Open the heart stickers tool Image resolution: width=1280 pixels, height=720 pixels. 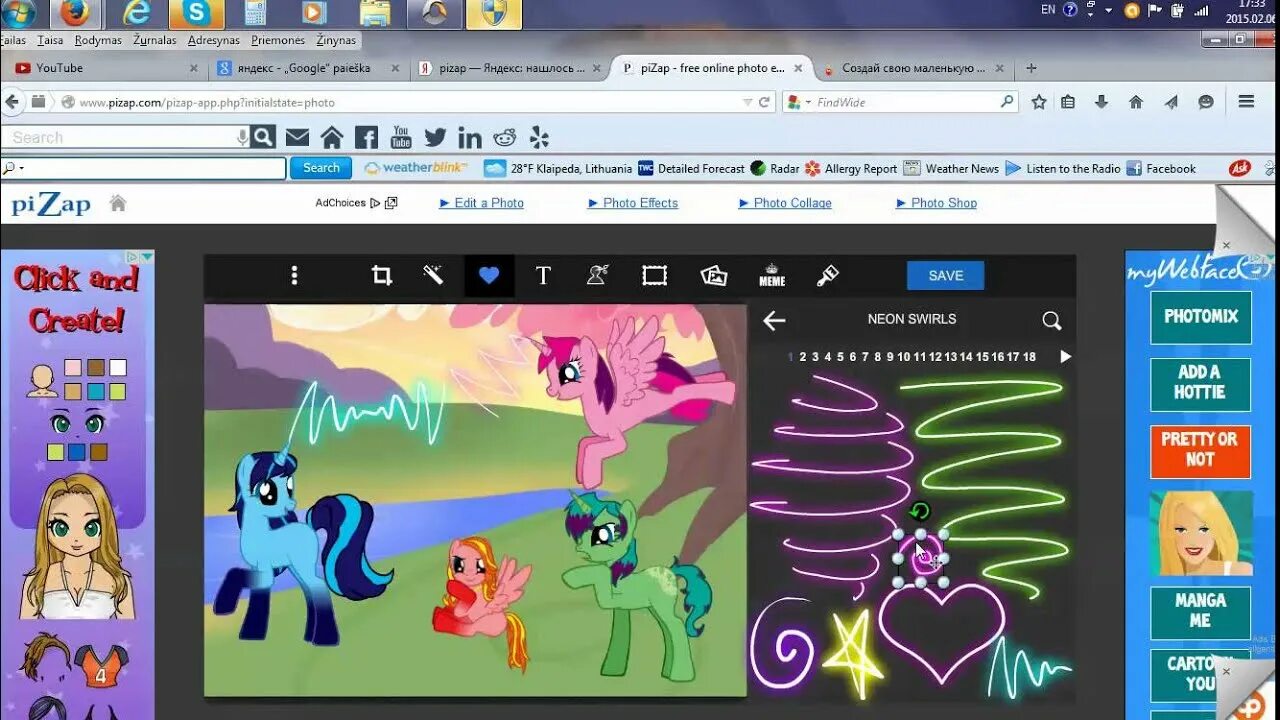point(489,276)
